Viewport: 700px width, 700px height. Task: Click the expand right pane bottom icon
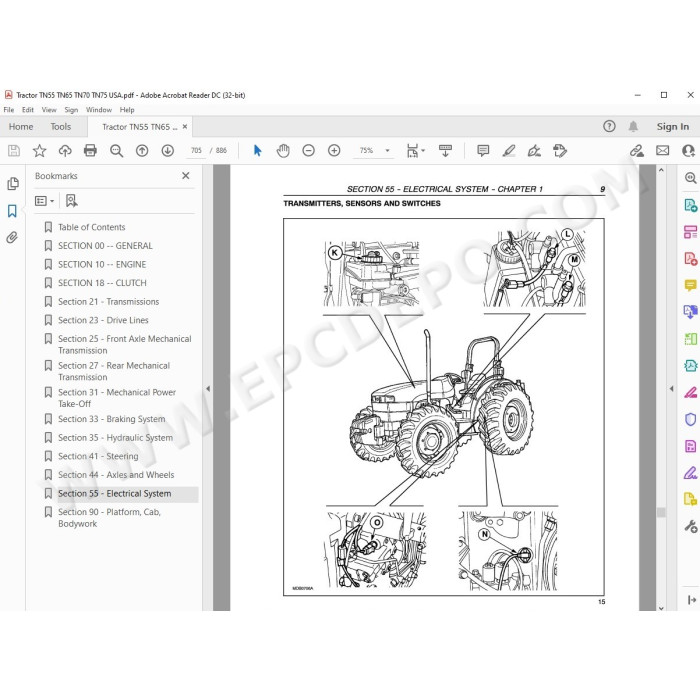[x=692, y=600]
